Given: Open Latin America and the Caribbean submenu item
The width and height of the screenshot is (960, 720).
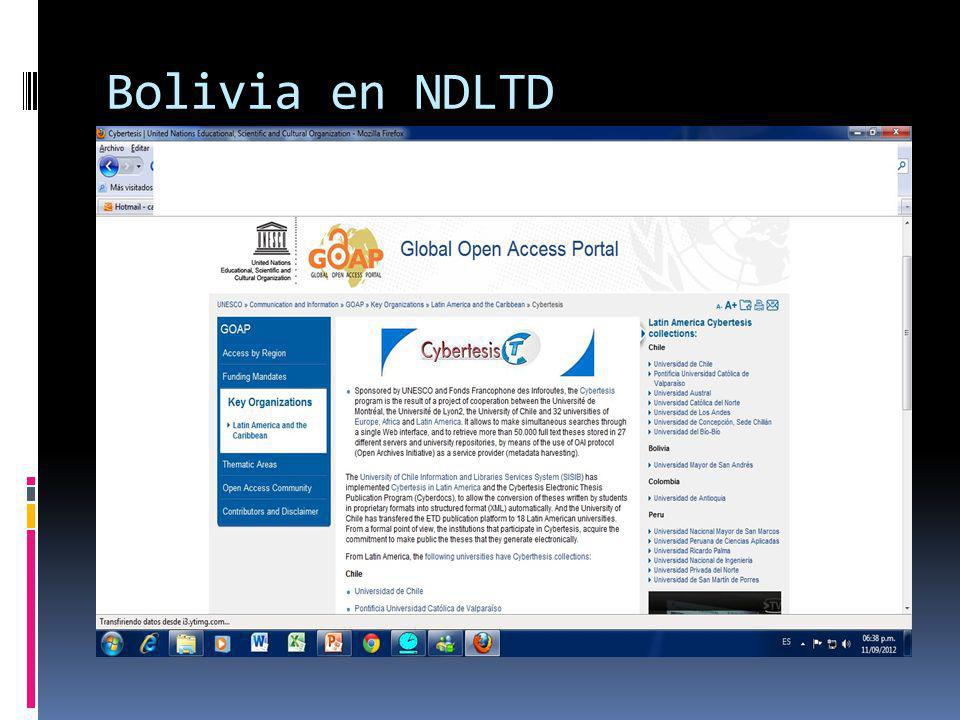Looking at the screenshot, I should (x=269, y=430).
